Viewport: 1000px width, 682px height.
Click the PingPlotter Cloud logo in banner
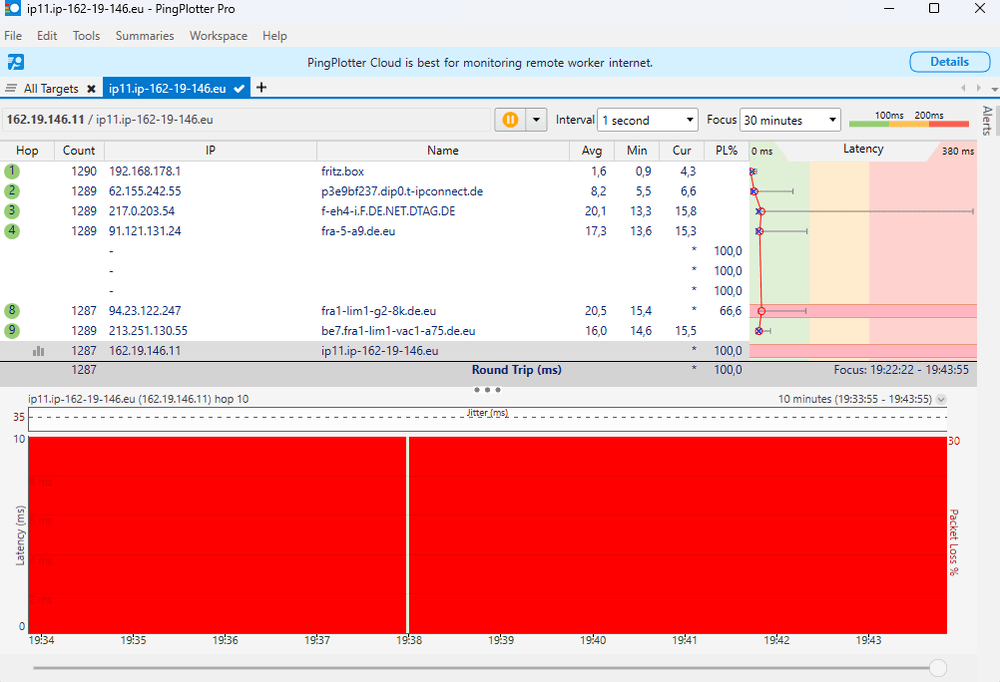point(15,62)
